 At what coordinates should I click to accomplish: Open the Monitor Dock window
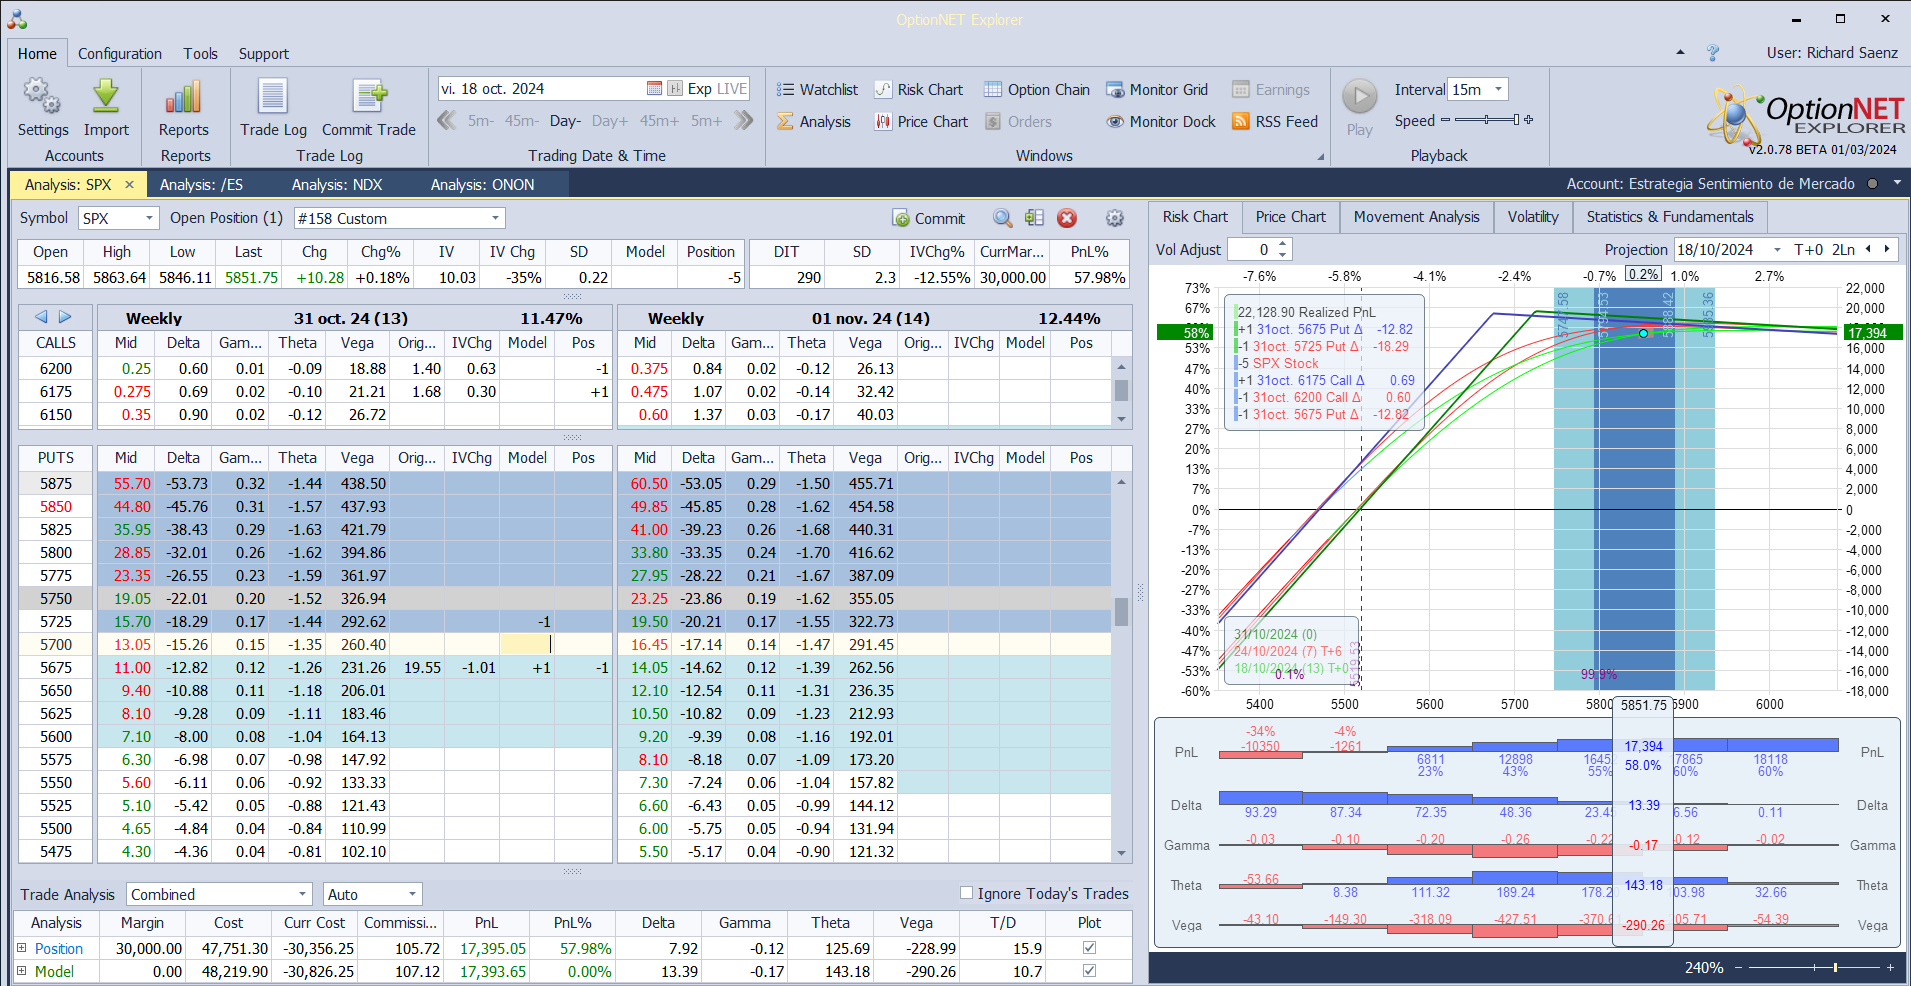(1161, 121)
